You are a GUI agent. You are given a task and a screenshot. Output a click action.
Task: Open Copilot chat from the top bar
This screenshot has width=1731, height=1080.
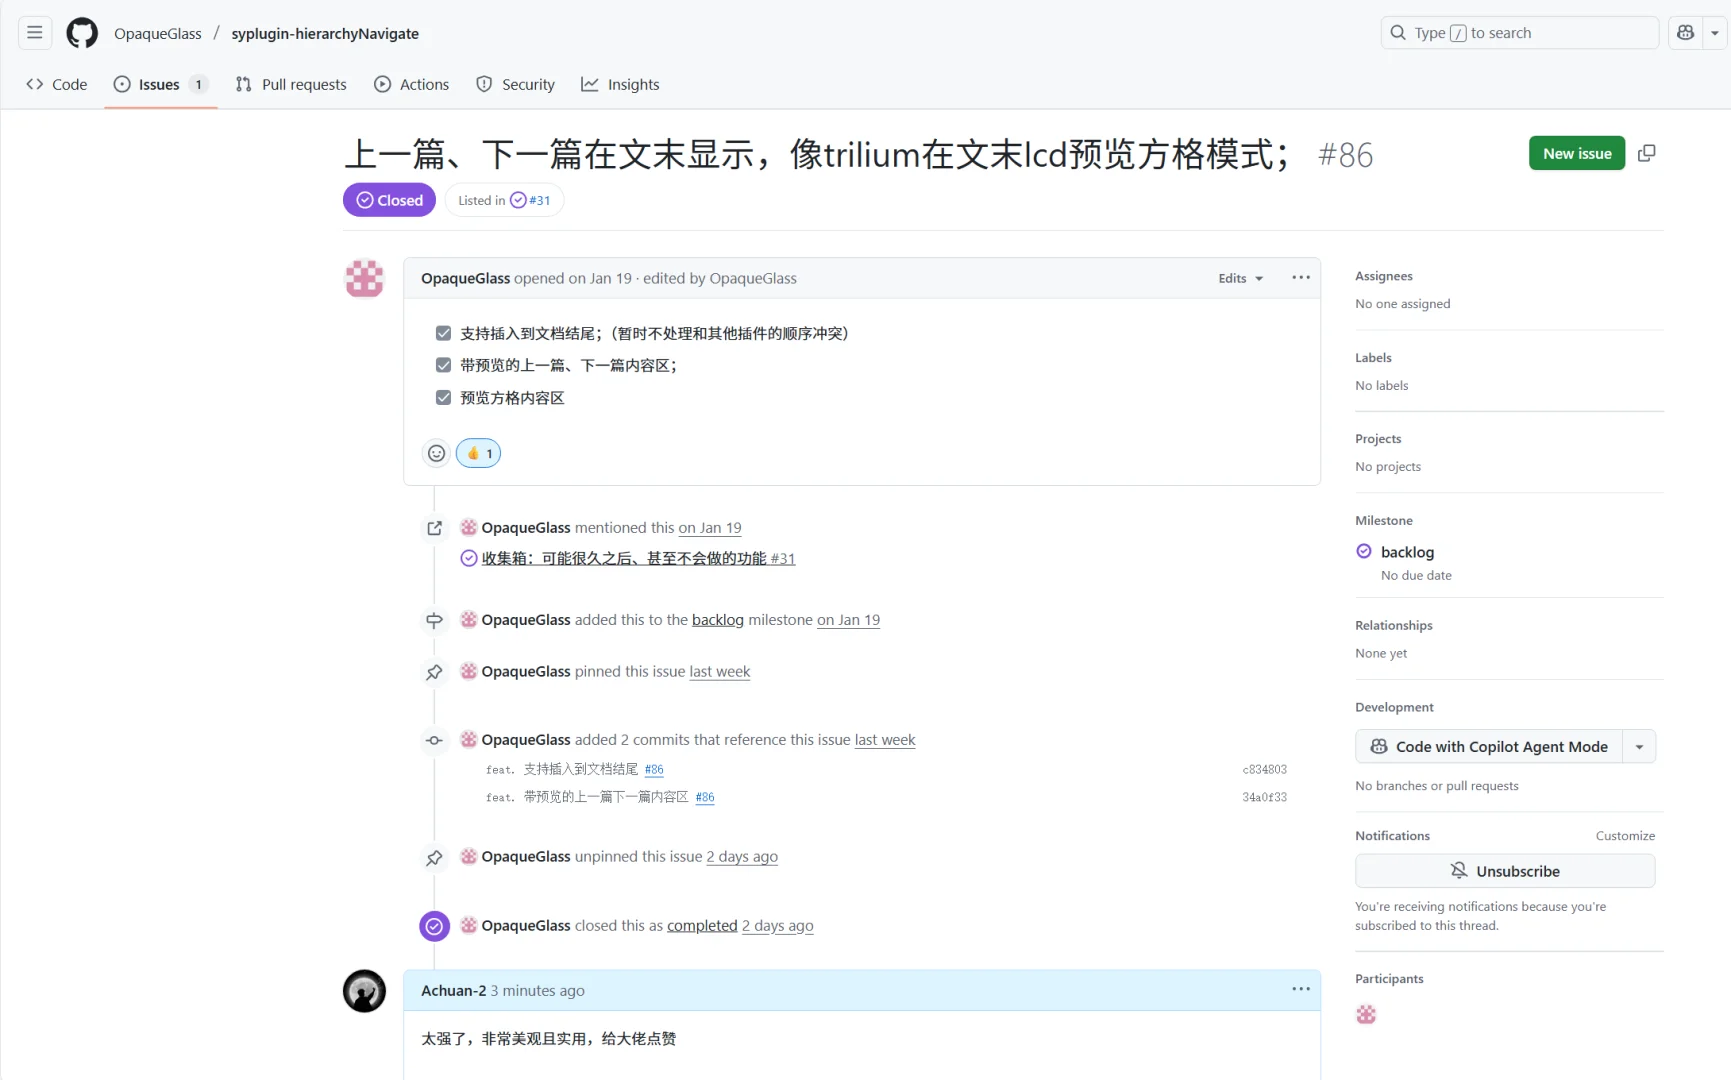click(1685, 32)
